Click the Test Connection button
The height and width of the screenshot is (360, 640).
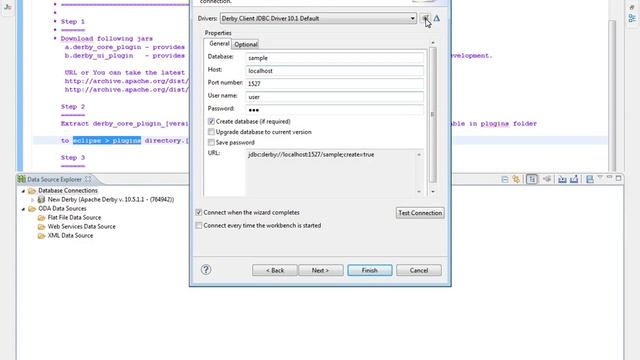[420, 213]
